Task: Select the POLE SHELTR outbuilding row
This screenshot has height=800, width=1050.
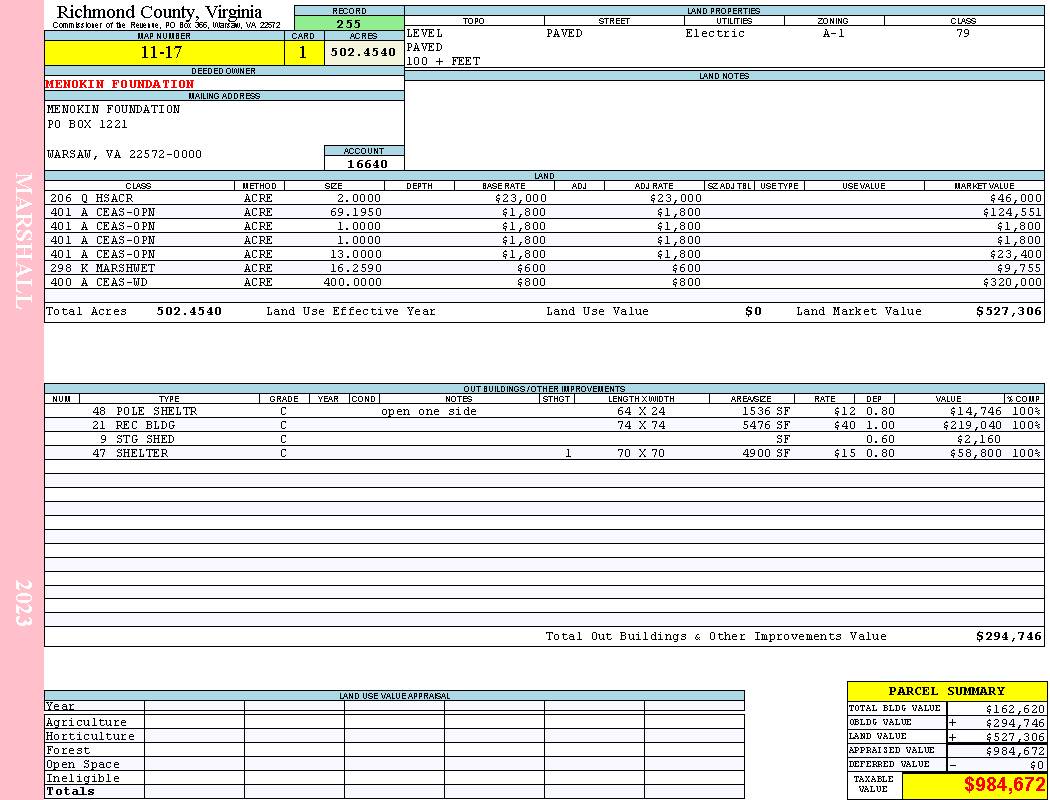Action: click(544, 412)
